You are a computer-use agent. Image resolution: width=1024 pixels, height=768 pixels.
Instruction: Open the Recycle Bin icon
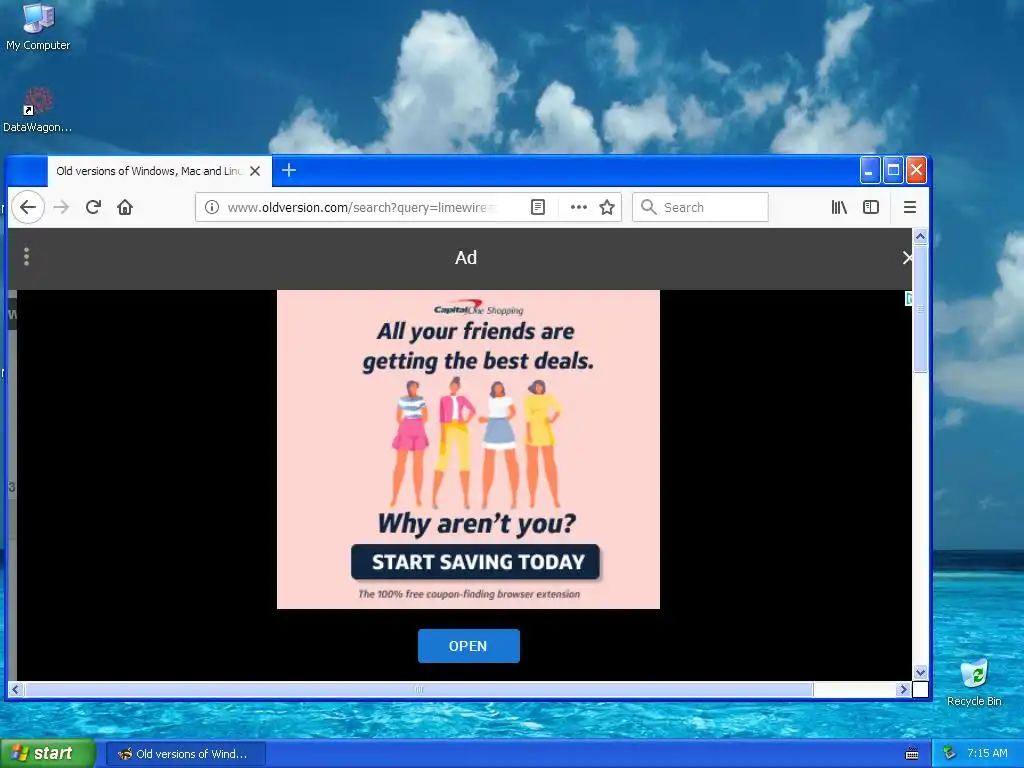(974, 682)
